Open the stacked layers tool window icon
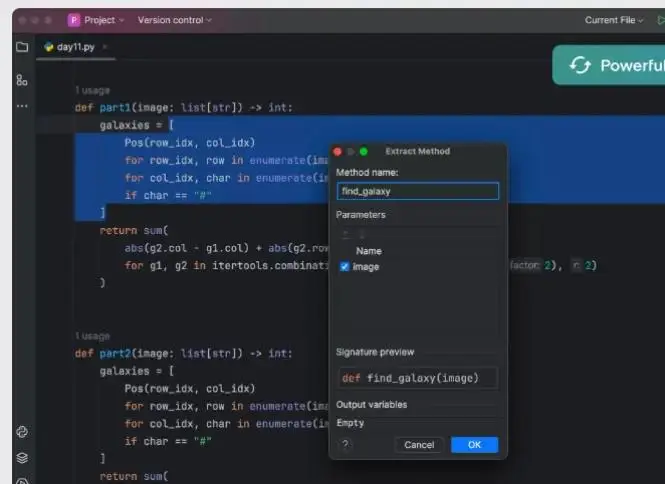This screenshot has width=665, height=484. (22, 458)
